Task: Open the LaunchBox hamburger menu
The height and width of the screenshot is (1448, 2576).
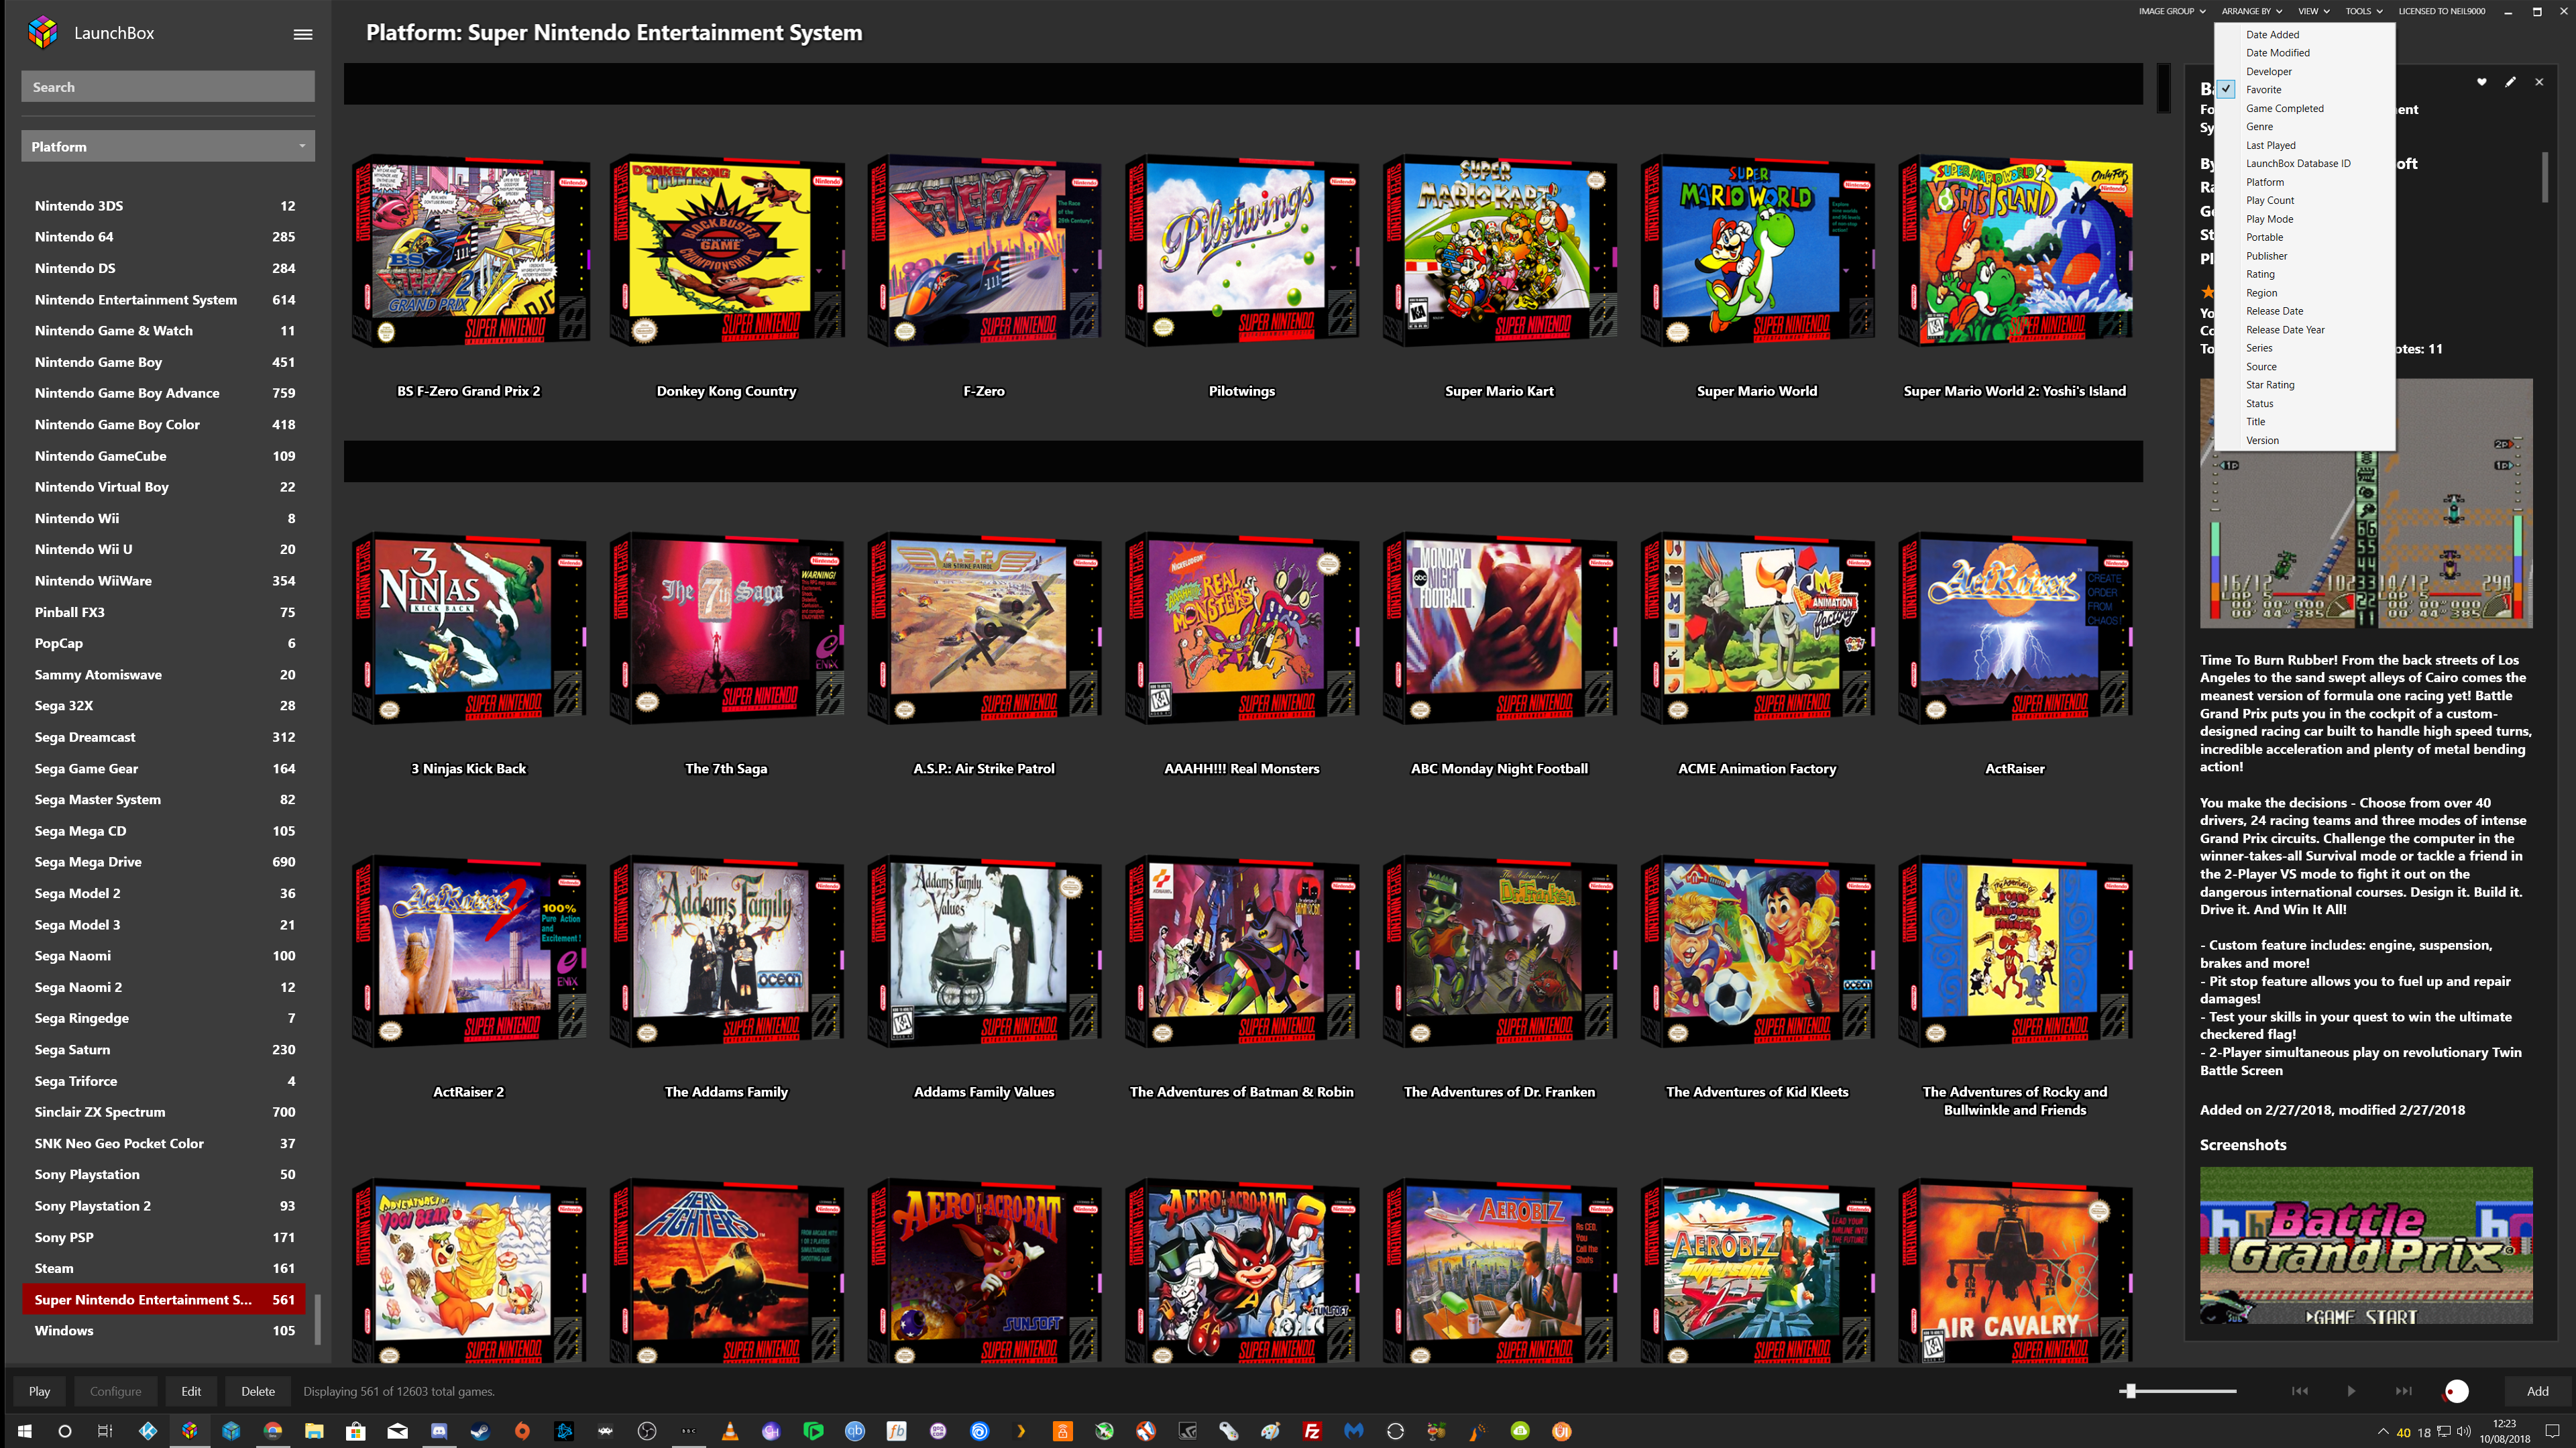Action: [303, 33]
